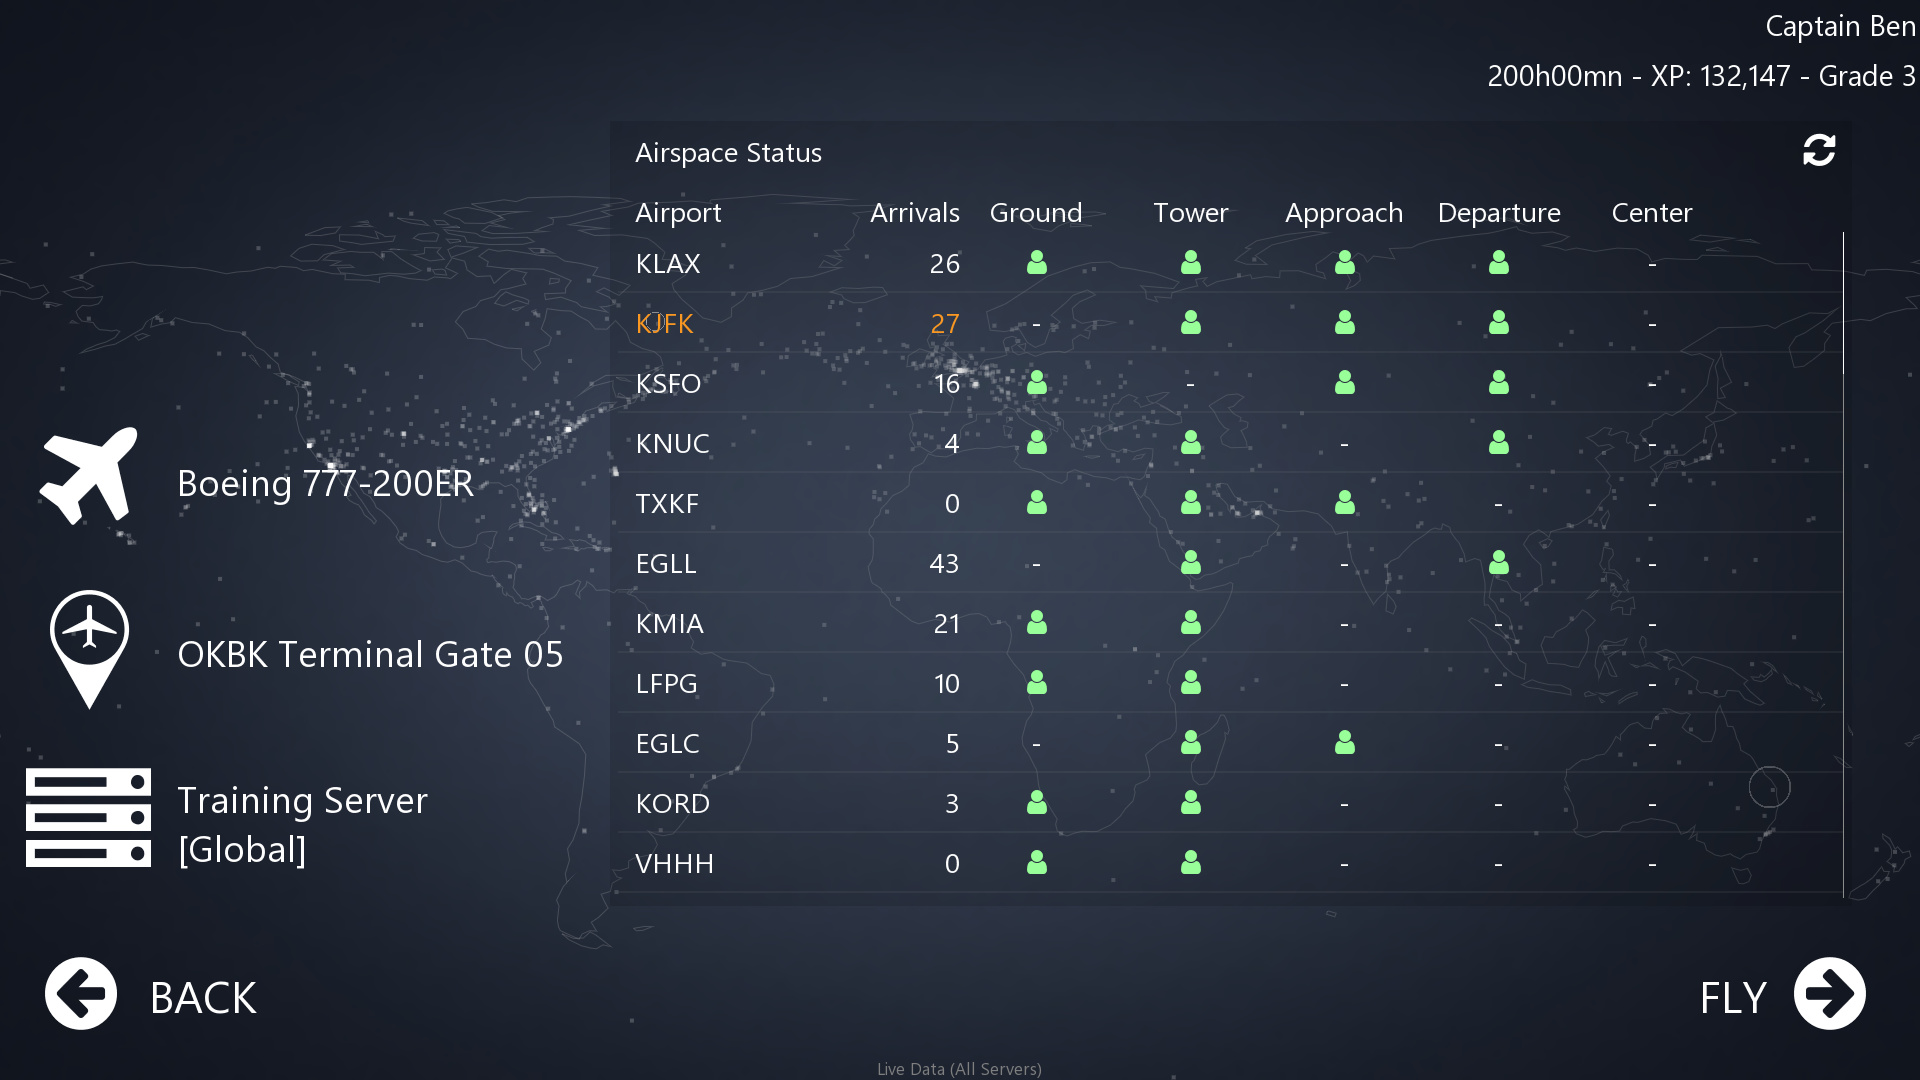Viewport: 1920px width, 1080px height.
Task: Select the EGLL airport entry
Action: (666, 564)
